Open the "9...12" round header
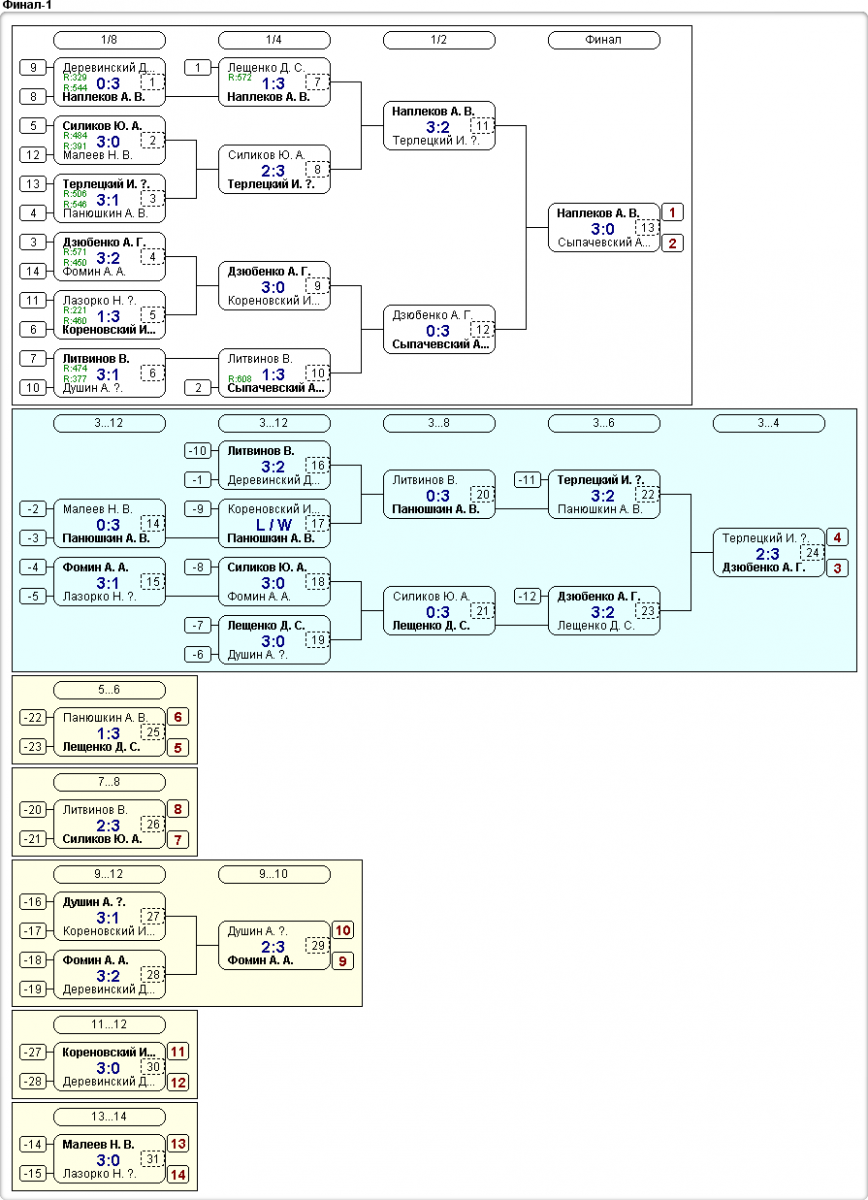 coord(109,874)
